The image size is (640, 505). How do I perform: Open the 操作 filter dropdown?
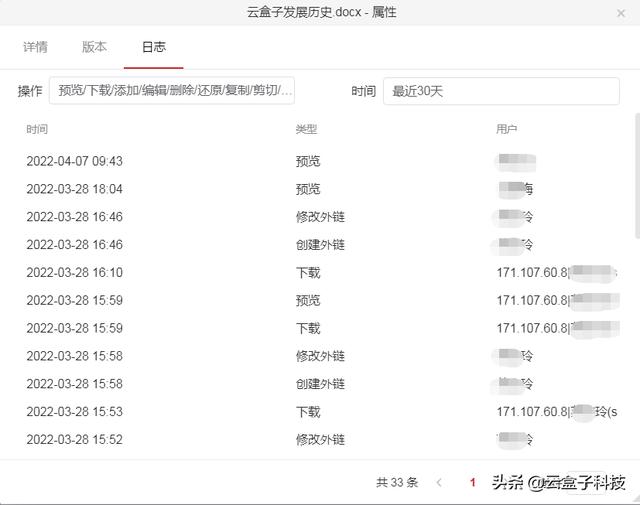[172, 90]
